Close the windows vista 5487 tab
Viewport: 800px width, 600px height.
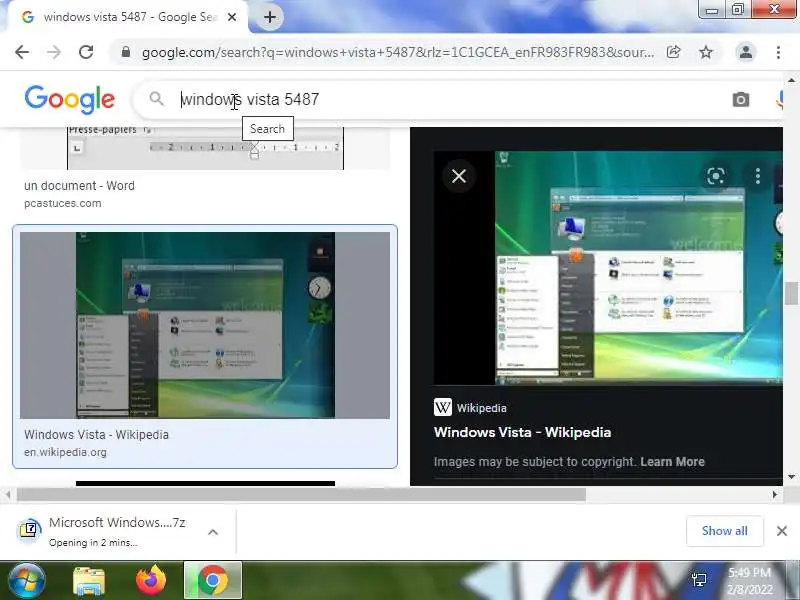pyautogui.click(x=232, y=17)
